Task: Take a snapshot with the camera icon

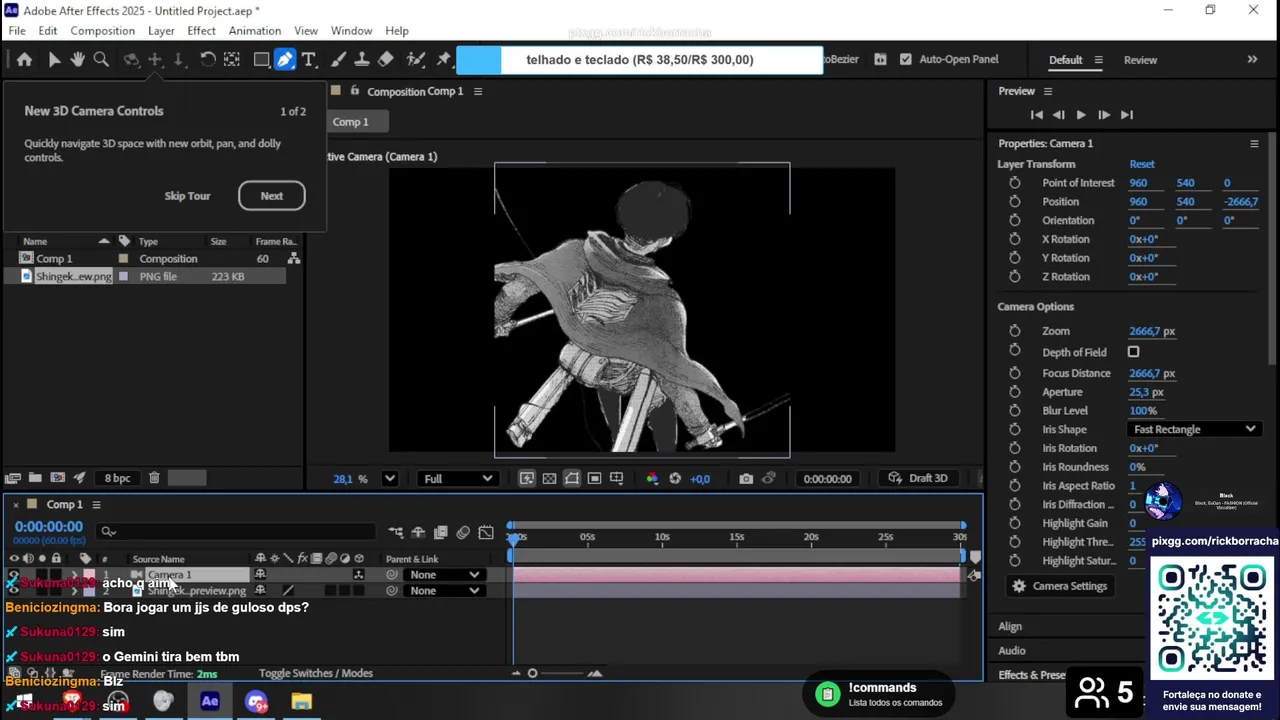Action: point(746,479)
